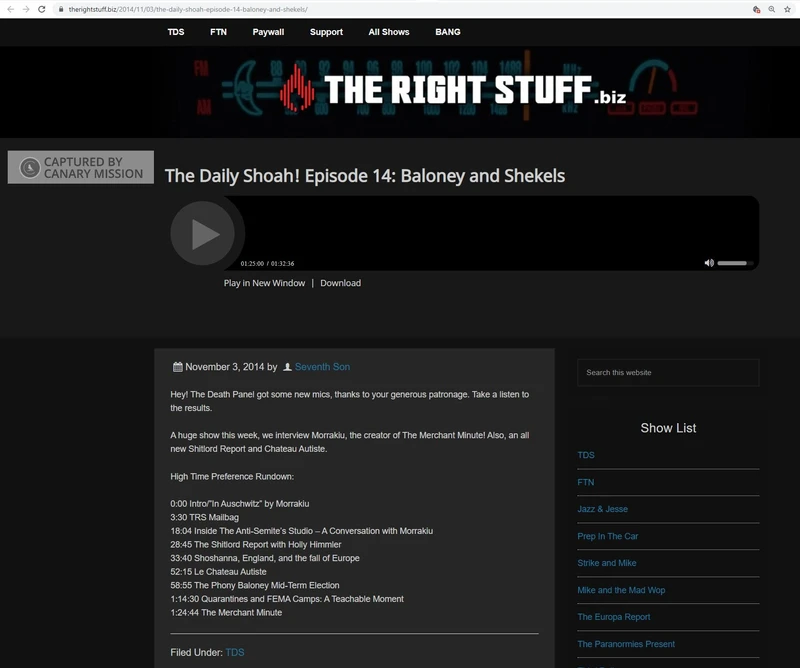
Task: Visit the Seventh Son author profile
Action: [322, 366]
